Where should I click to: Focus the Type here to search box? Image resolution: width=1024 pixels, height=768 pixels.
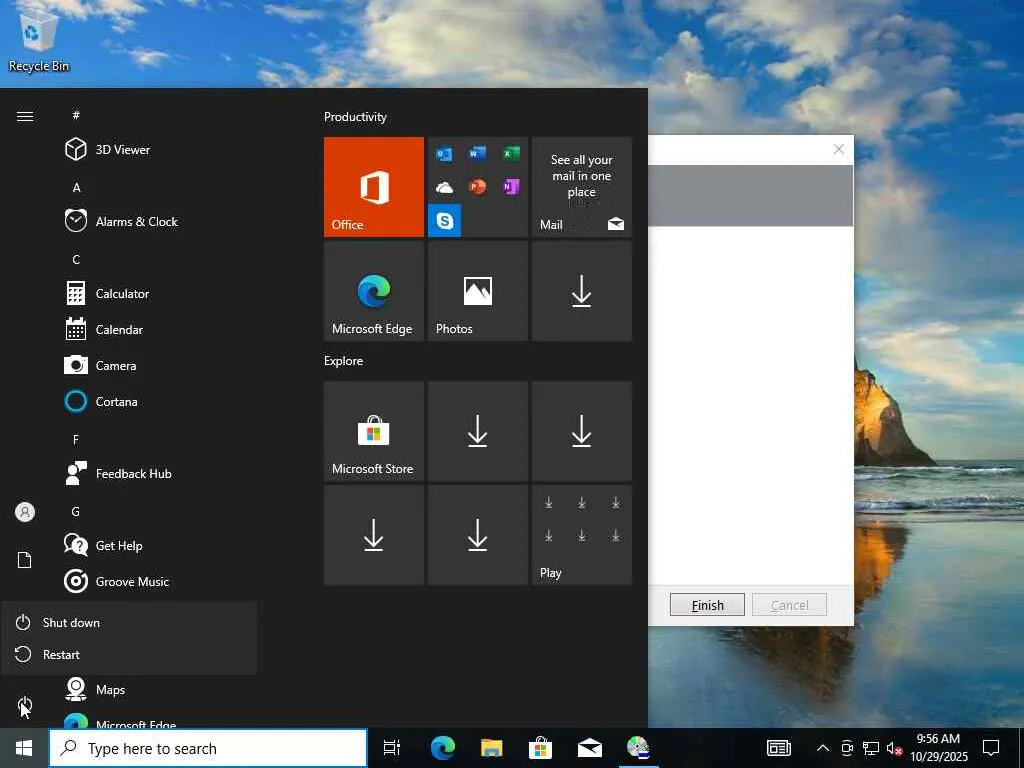[208, 748]
